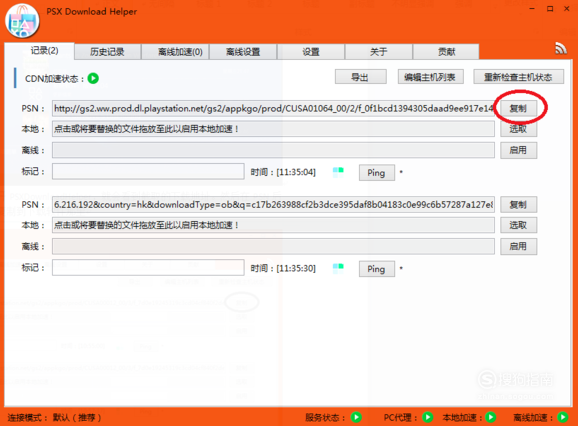The image size is (578, 426).
Task: Click 启用 for the first record's offline row
Action: point(518,150)
